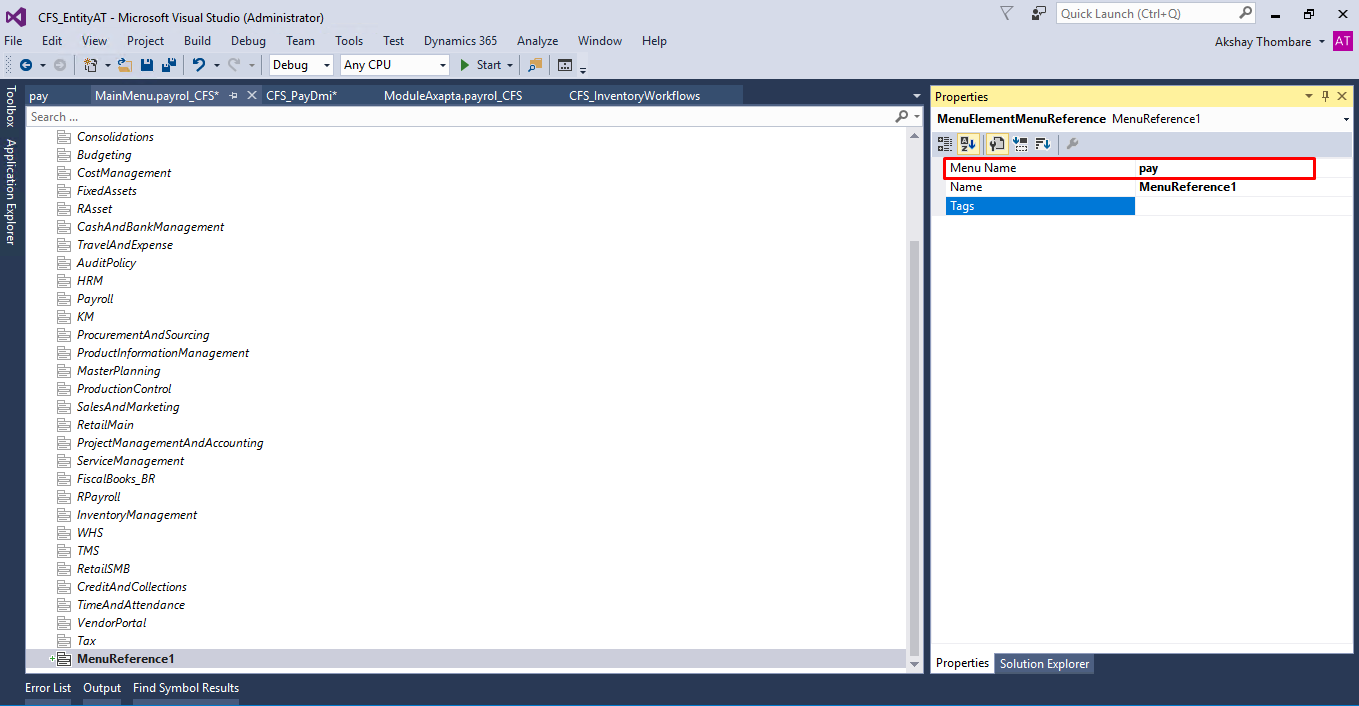Click the Open File folder icon
Viewport: 1359px width, 706px height.
tap(125, 65)
